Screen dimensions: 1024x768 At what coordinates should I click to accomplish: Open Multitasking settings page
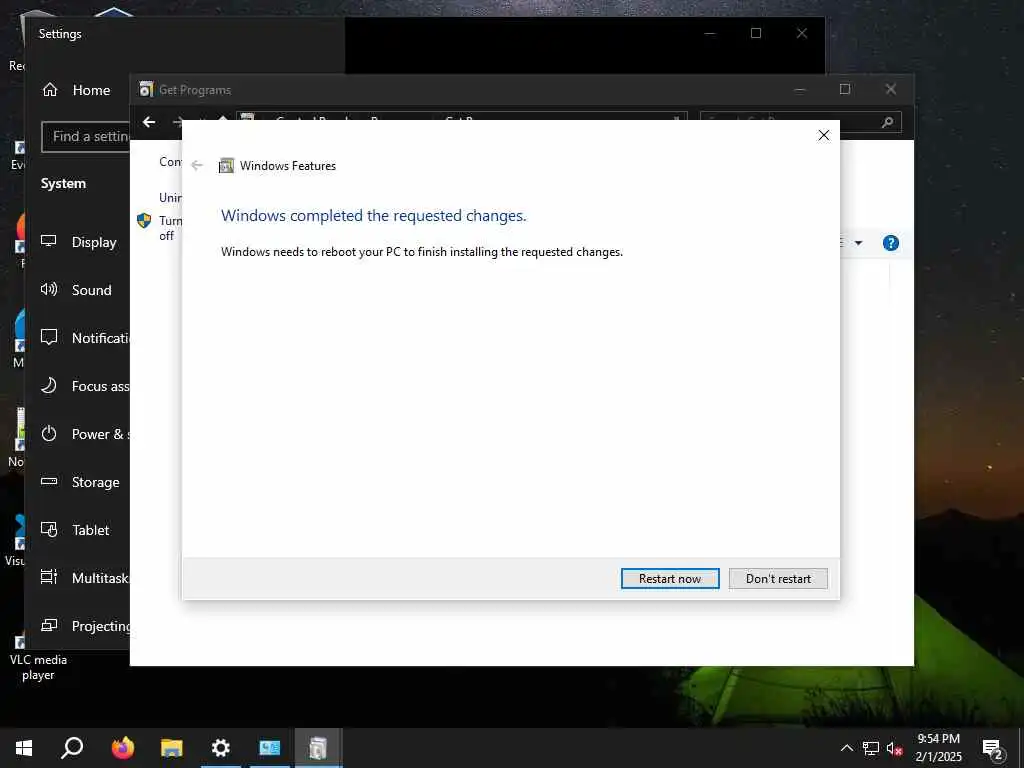[x=85, y=578]
